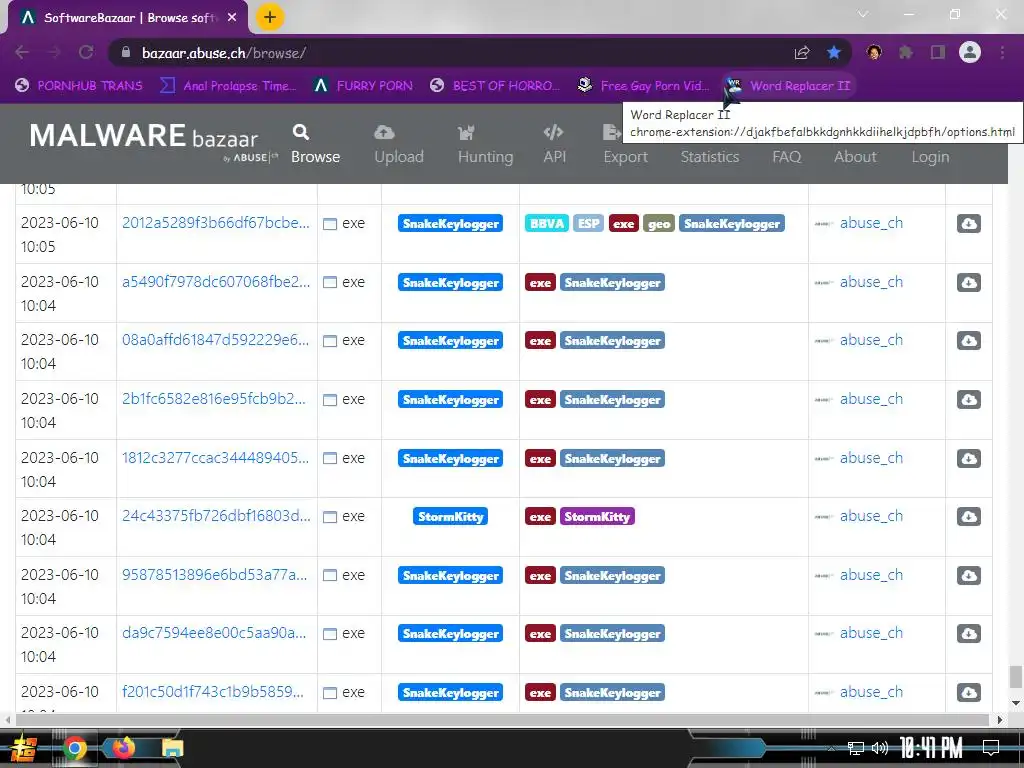Reload the page
The image size is (1024, 768).
coord(86,52)
